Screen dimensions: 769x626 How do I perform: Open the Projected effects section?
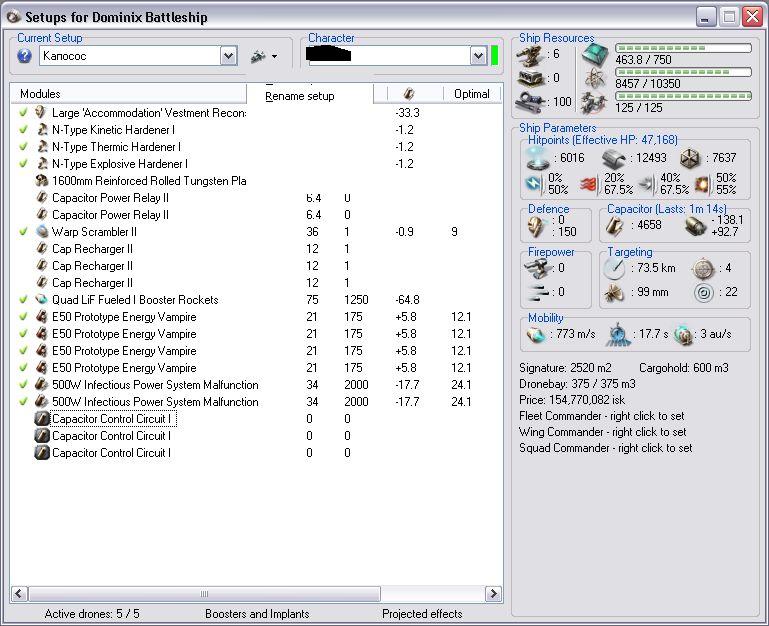(x=422, y=614)
